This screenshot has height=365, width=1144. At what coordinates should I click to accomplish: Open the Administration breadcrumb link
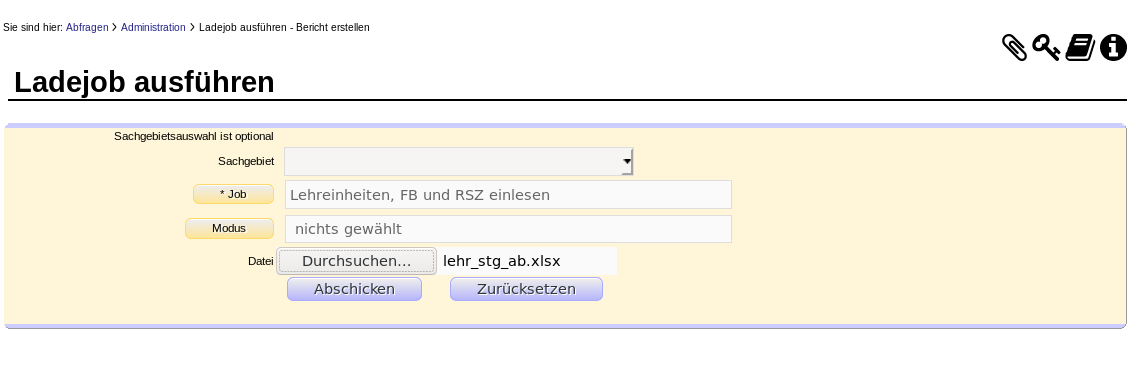[x=153, y=27]
